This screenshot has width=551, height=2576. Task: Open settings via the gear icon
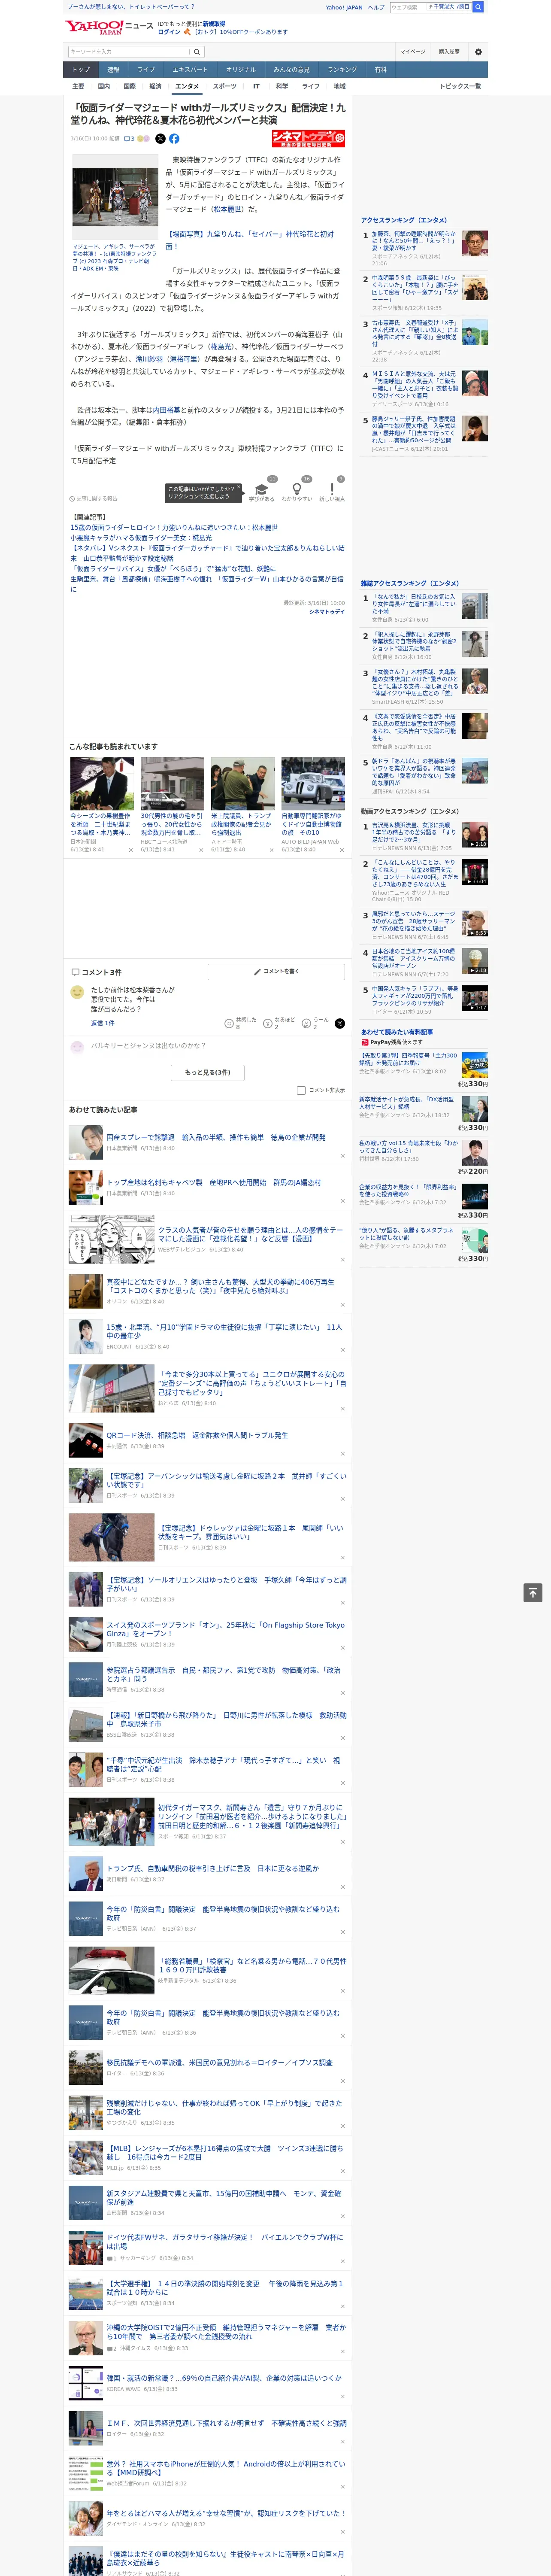[x=478, y=52]
